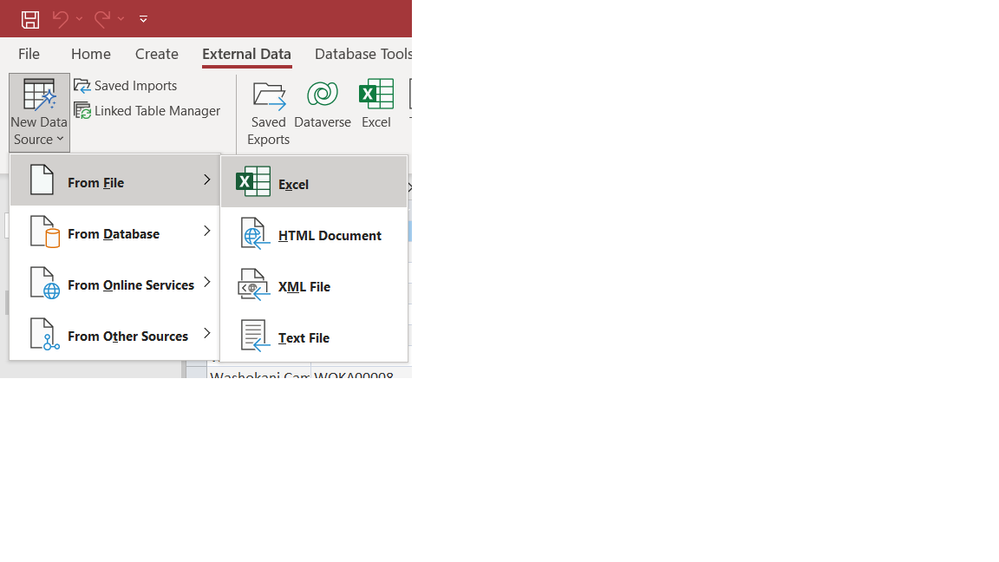Screen dimensions: 999x562
Task: Open the Undo history dropdown arrow
Action: tap(79, 19)
